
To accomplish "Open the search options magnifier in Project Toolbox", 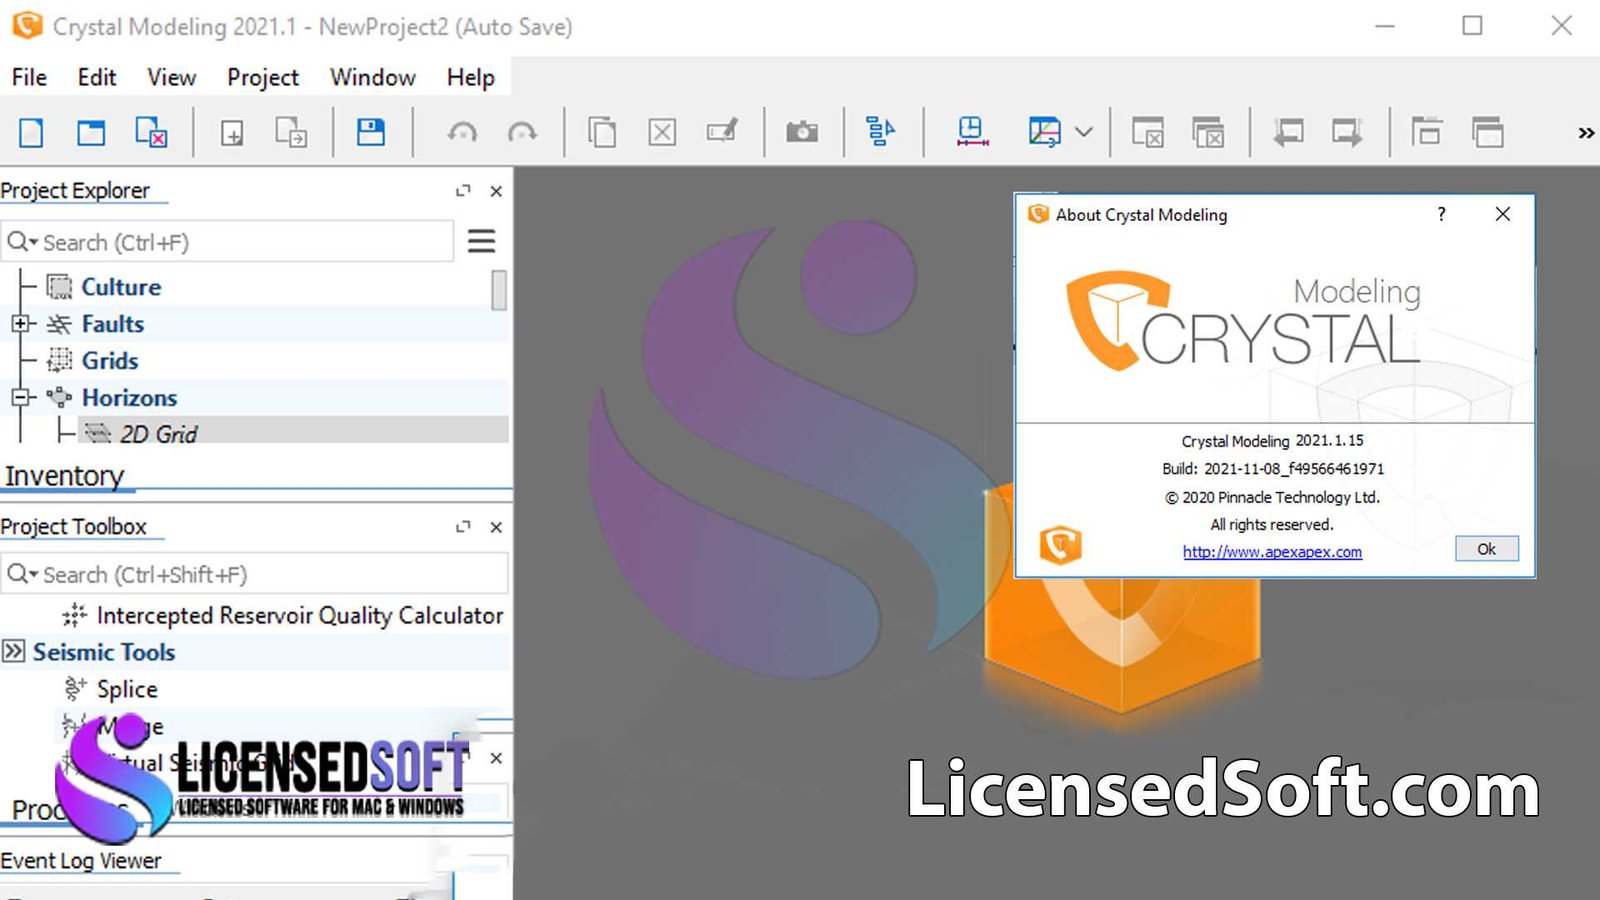I will (x=22, y=575).
